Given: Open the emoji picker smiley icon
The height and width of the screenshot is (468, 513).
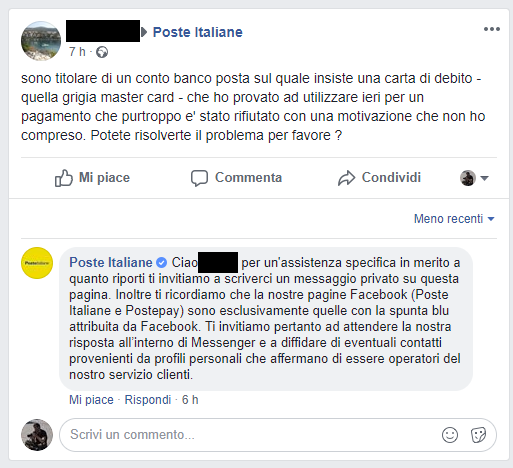Looking at the screenshot, I should click(x=450, y=435).
